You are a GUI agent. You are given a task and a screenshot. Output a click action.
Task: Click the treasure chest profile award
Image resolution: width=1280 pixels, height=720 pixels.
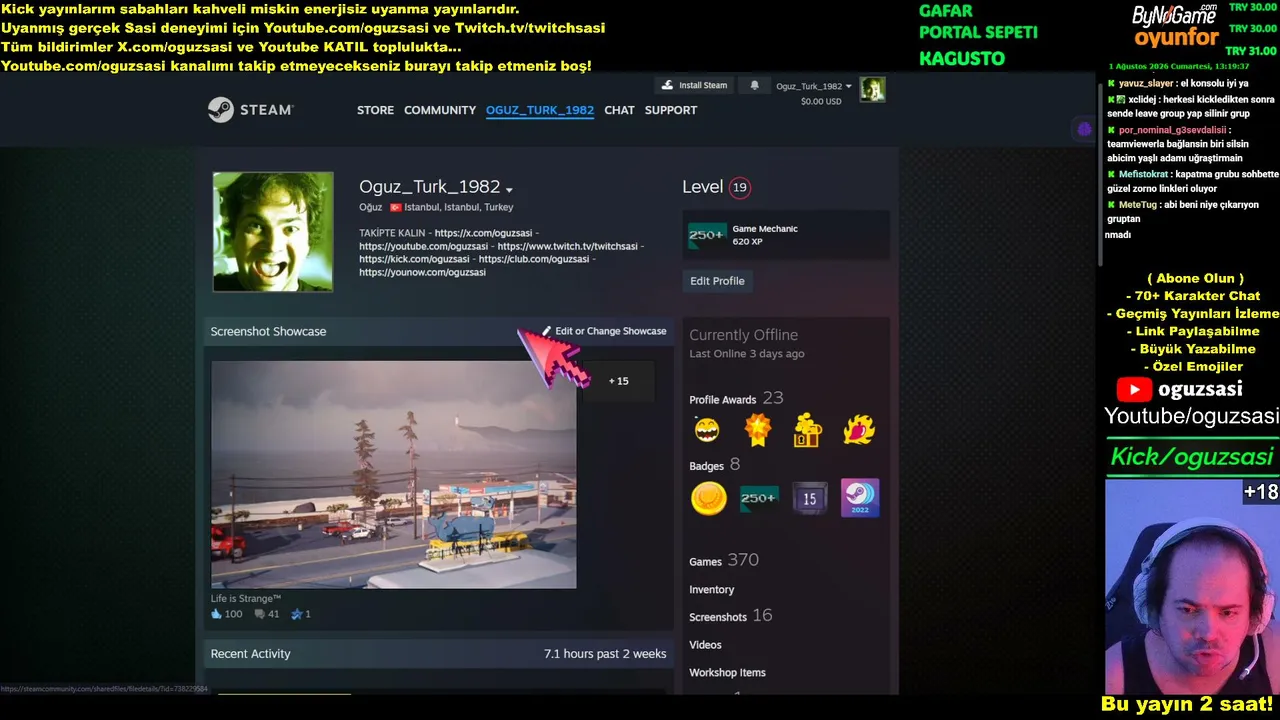coord(807,430)
